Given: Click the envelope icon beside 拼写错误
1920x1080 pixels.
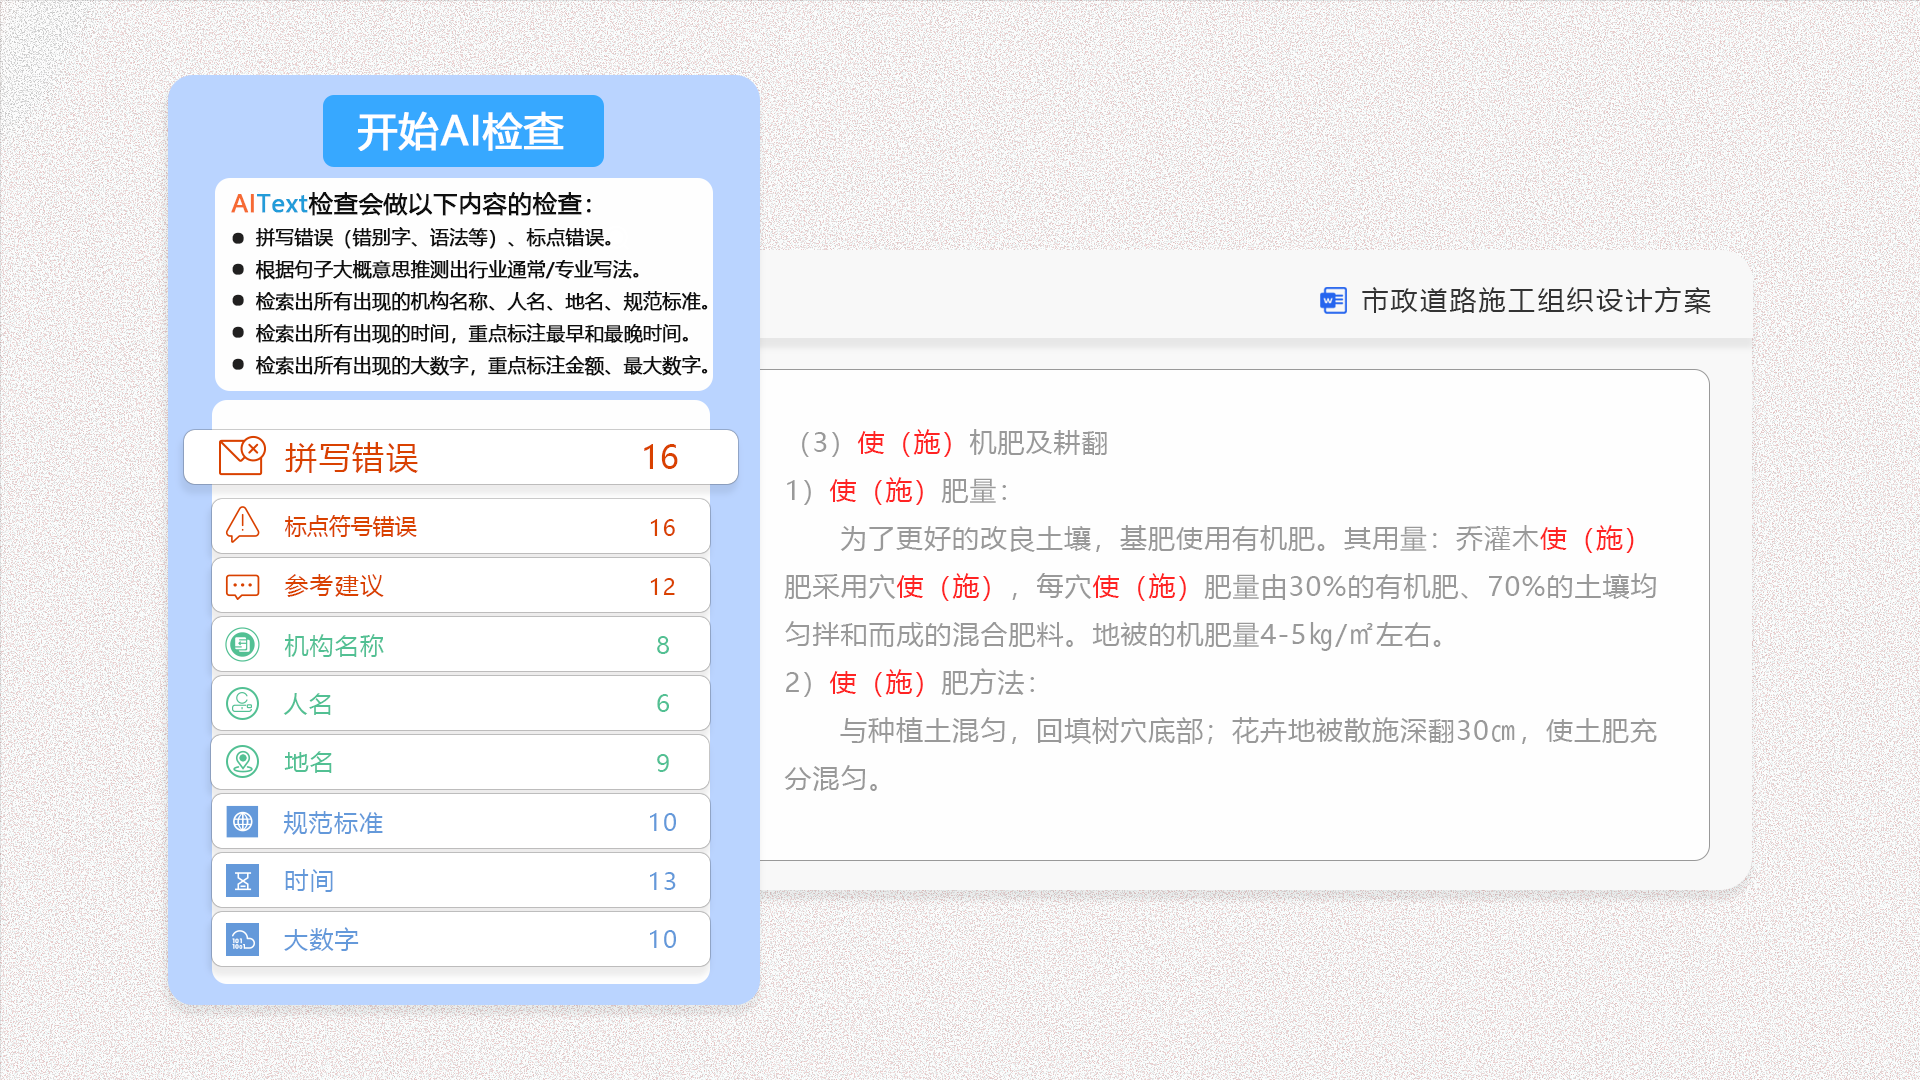Looking at the screenshot, I should pos(241,456).
